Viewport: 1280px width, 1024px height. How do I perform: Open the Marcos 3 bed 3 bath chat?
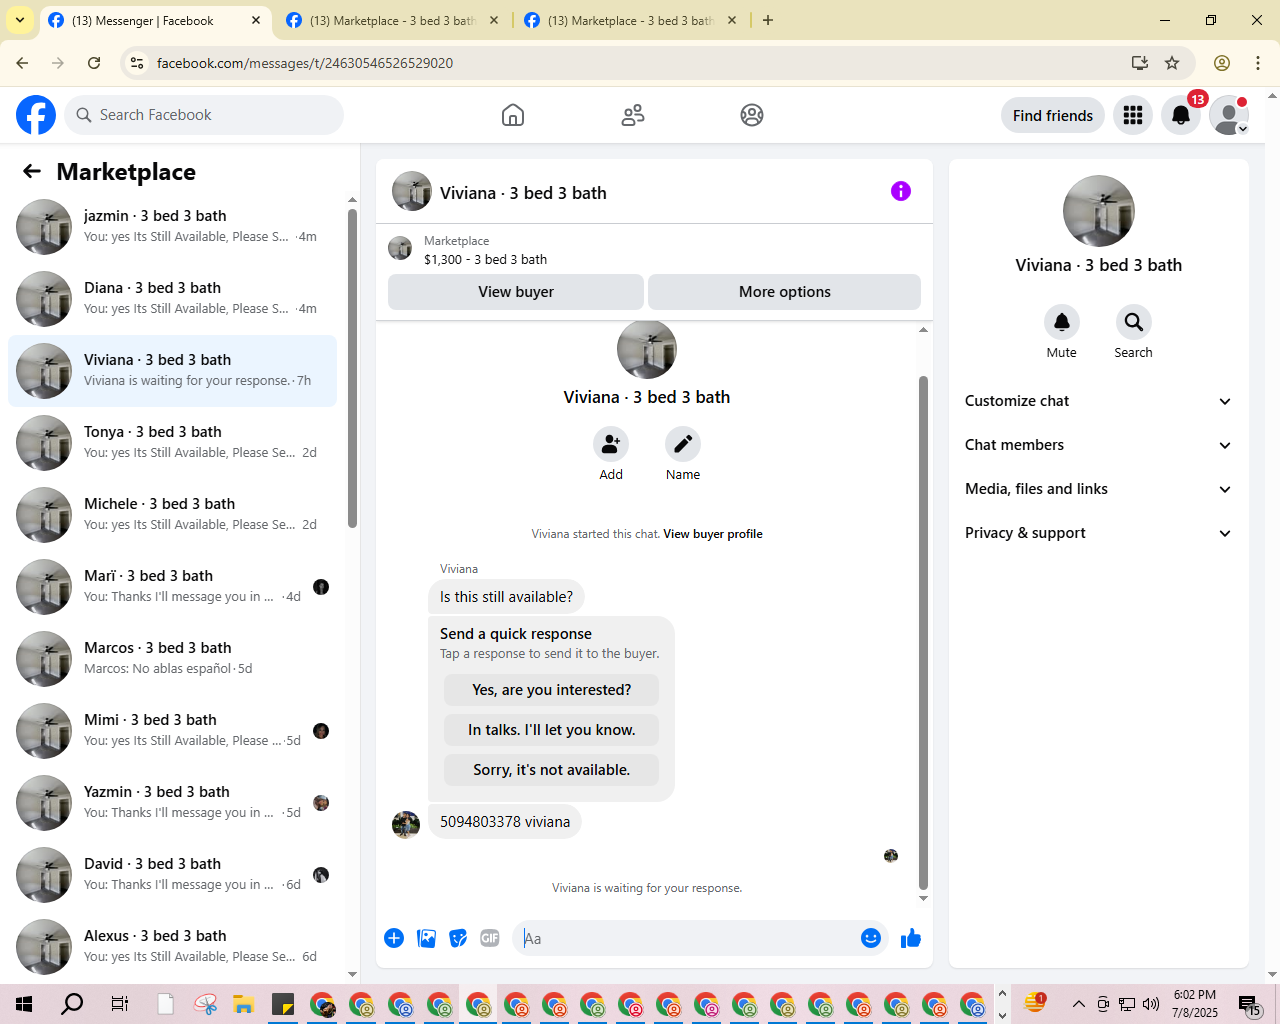[x=172, y=659]
